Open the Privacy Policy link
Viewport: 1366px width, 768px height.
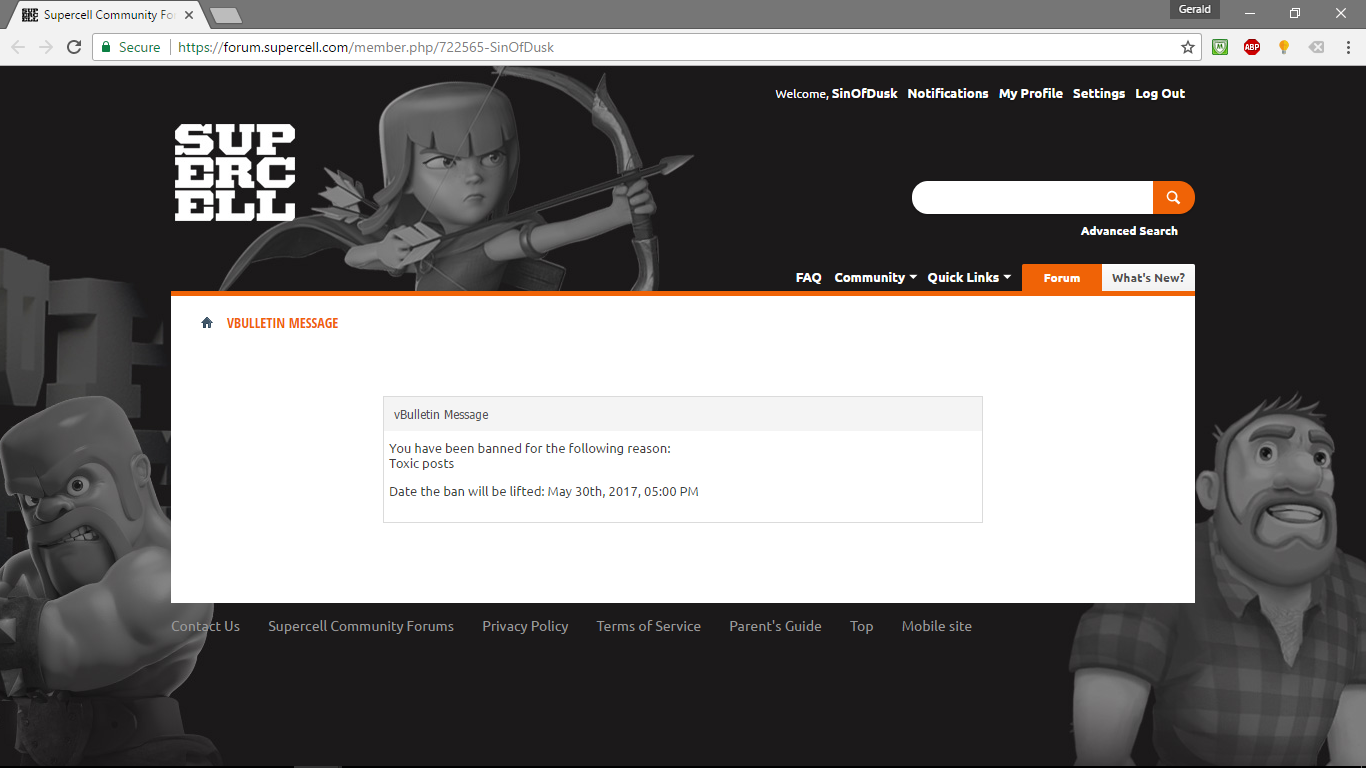(525, 626)
